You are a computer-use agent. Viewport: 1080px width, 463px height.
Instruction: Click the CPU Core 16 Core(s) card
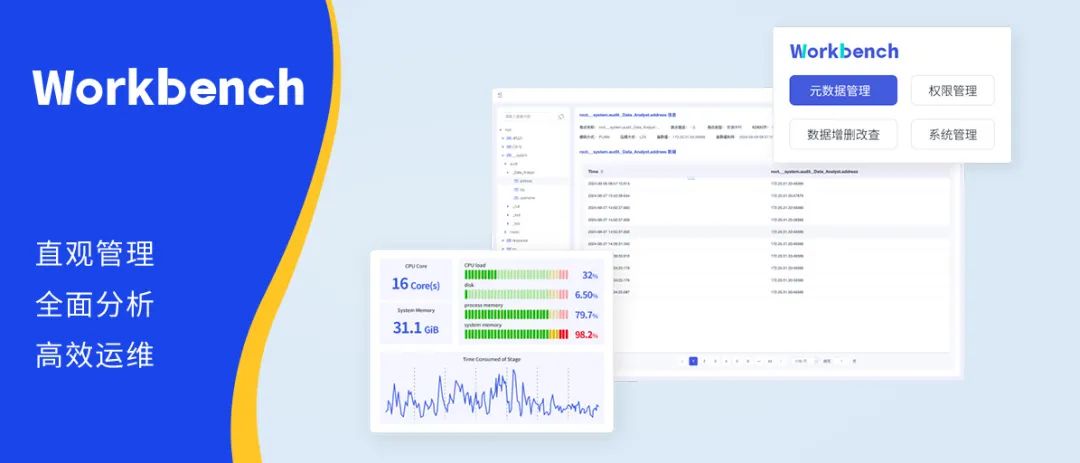tap(416, 279)
